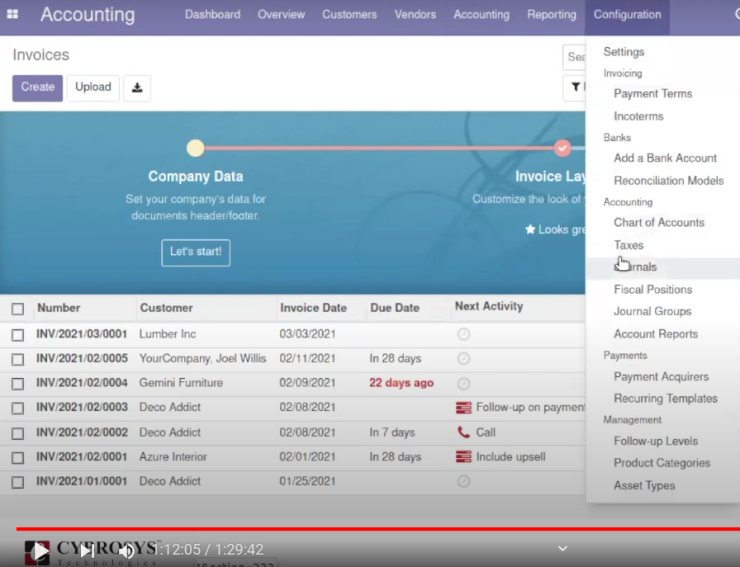
Task: Sort by Number column header
Action: 59,308
